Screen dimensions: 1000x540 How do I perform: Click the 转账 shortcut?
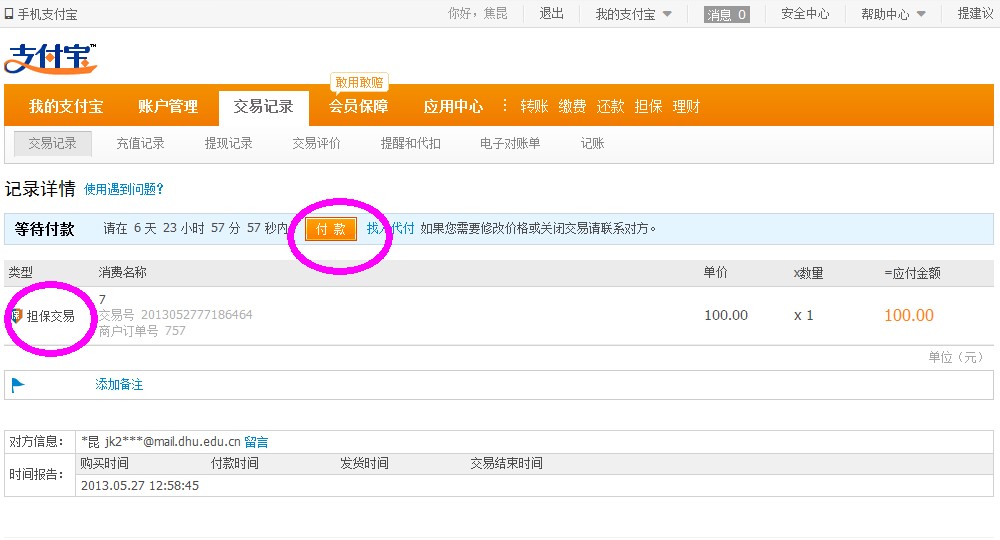tap(534, 106)
